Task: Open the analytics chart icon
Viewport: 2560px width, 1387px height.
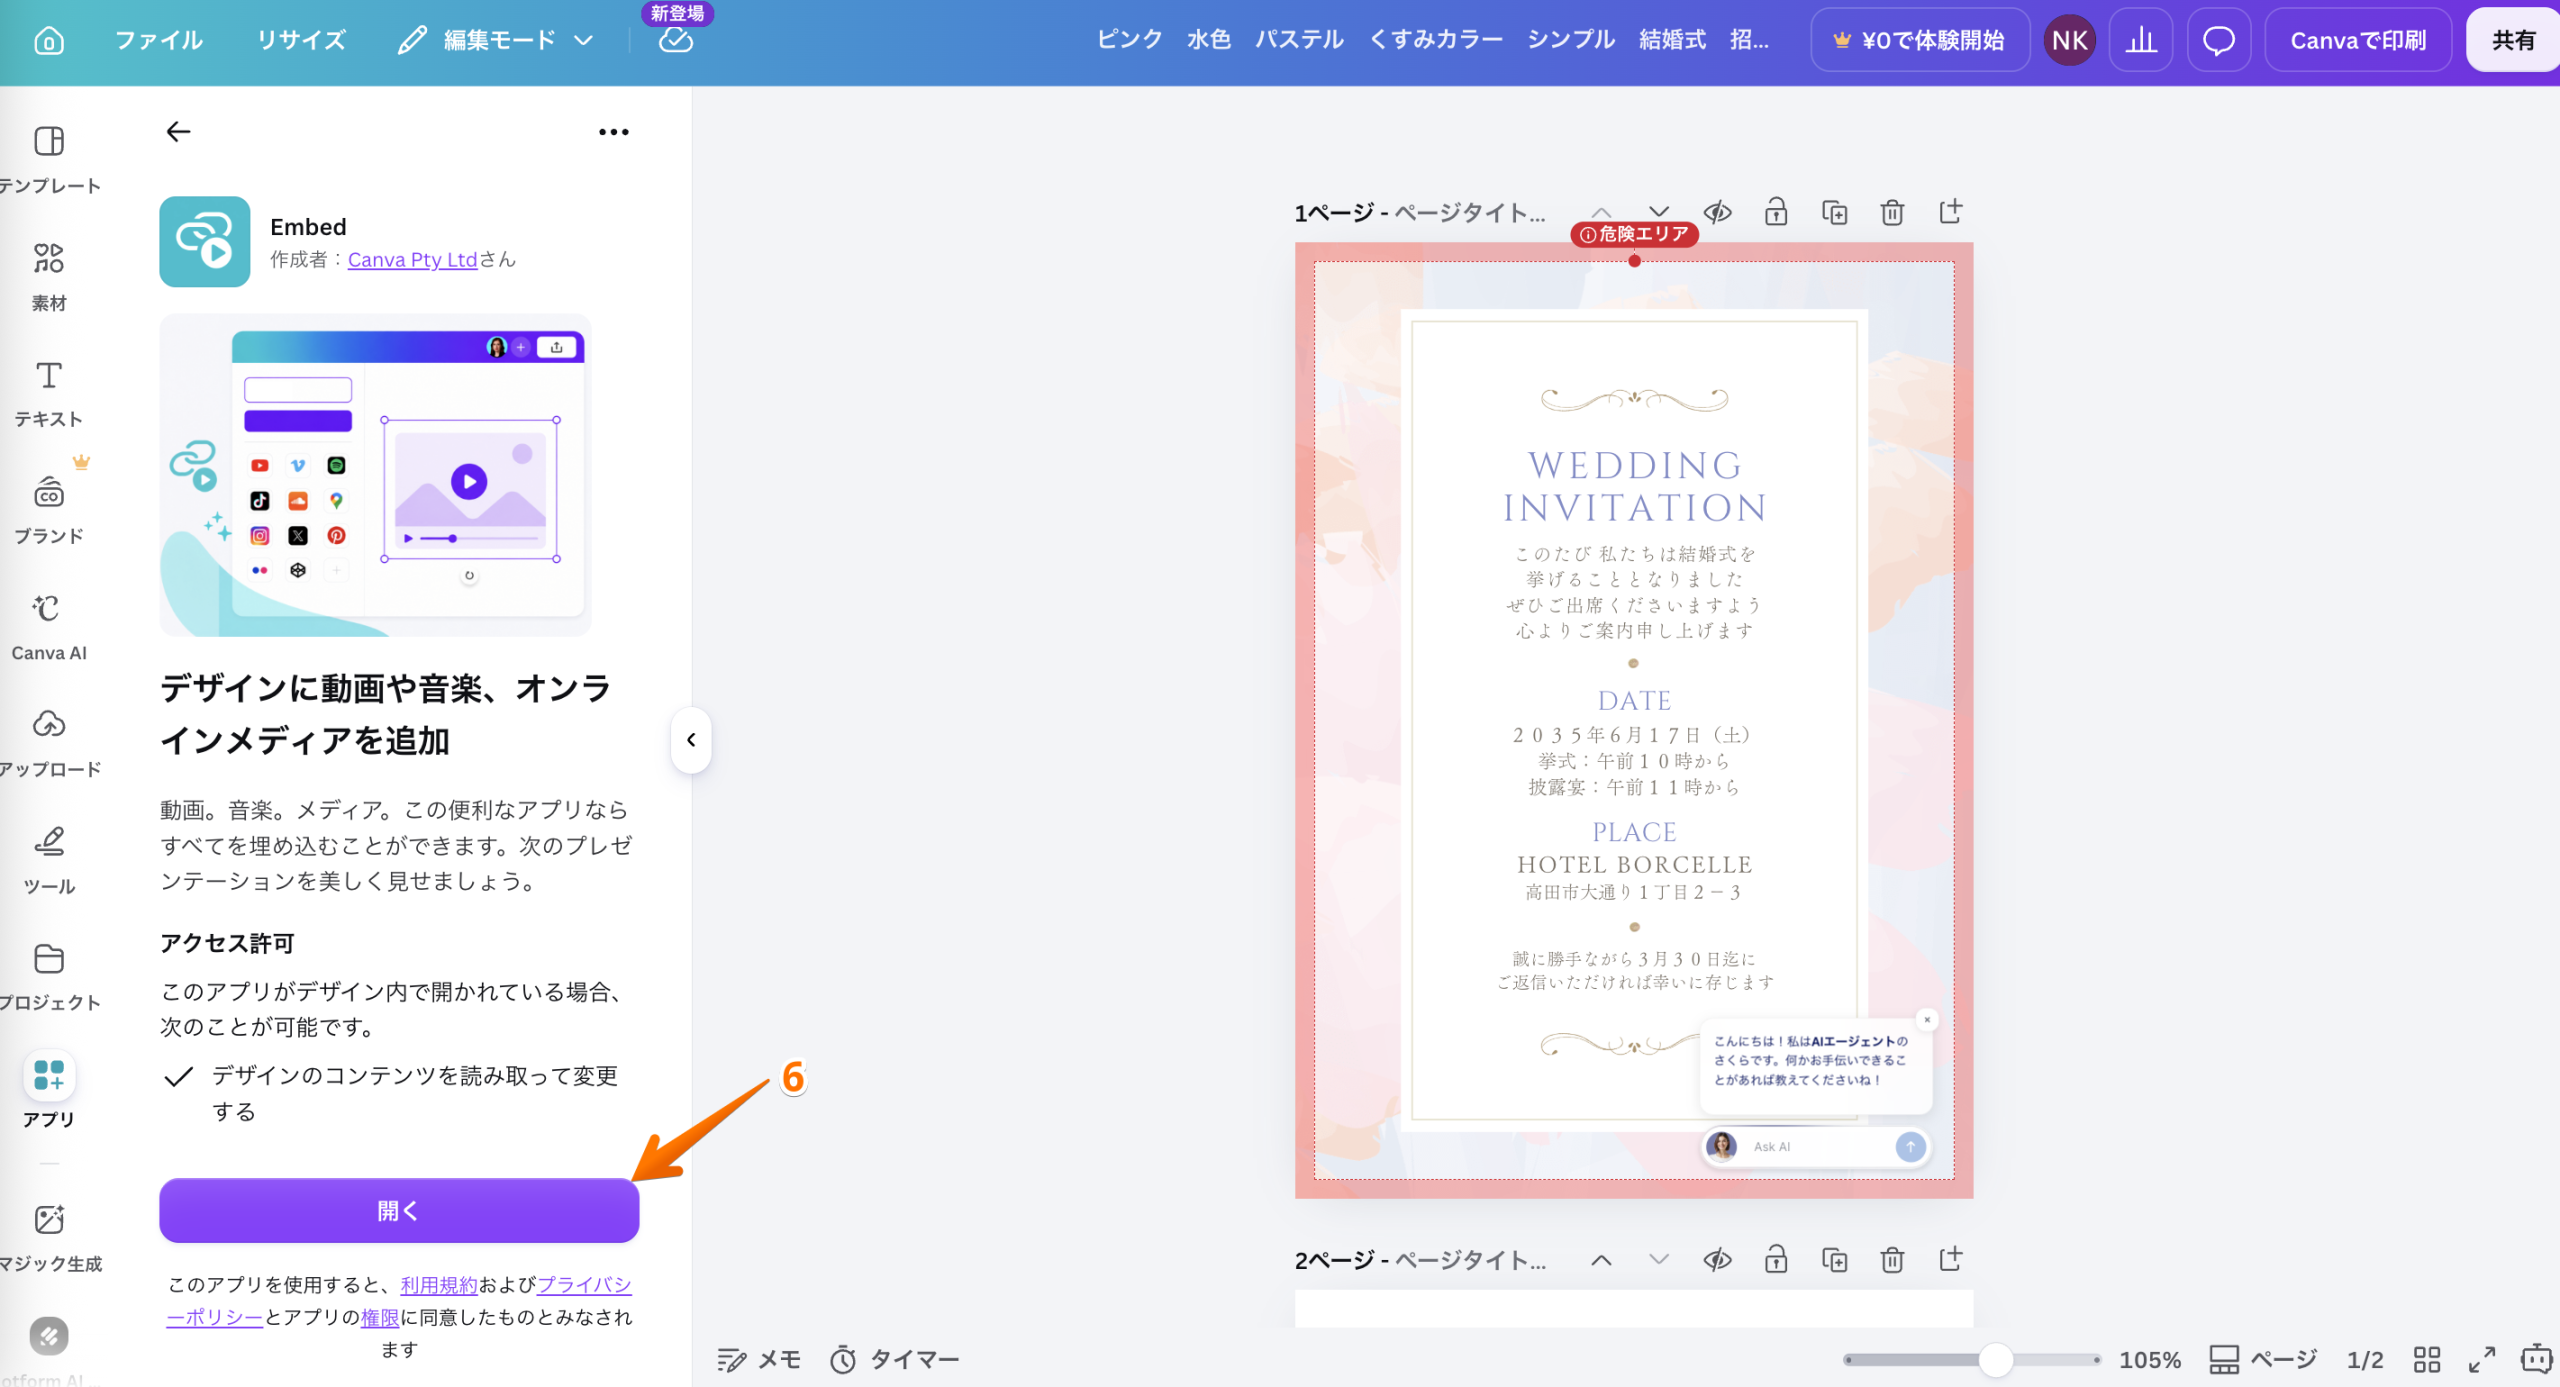Action: [x=2141, y=40]
